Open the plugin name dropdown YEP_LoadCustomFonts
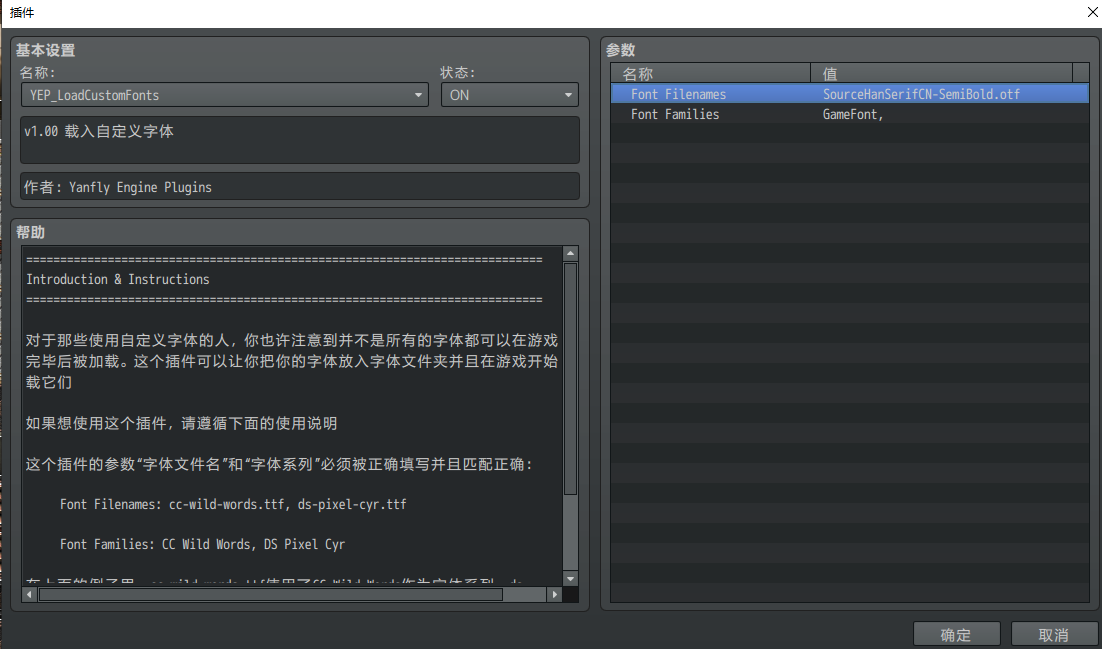Screen dimensions: 1102x649 coord(224,95)
